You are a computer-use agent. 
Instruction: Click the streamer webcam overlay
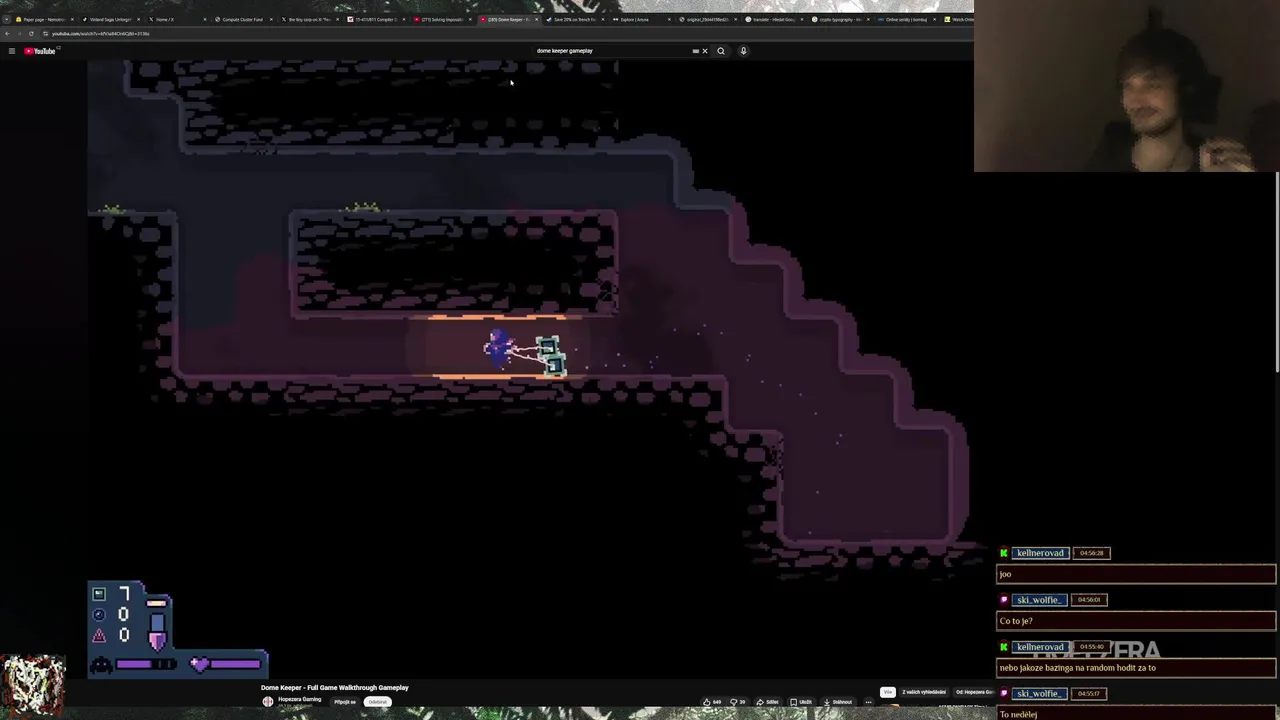pyautogui.click(x=1127, y=86)
